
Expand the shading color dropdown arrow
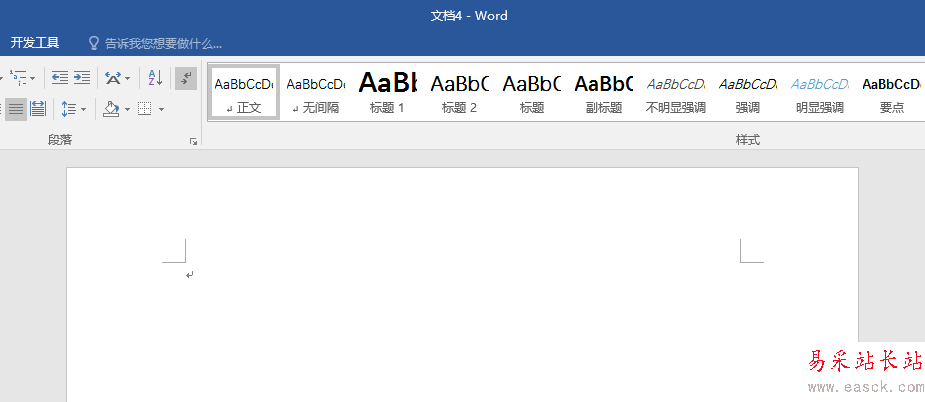[127, 109]
